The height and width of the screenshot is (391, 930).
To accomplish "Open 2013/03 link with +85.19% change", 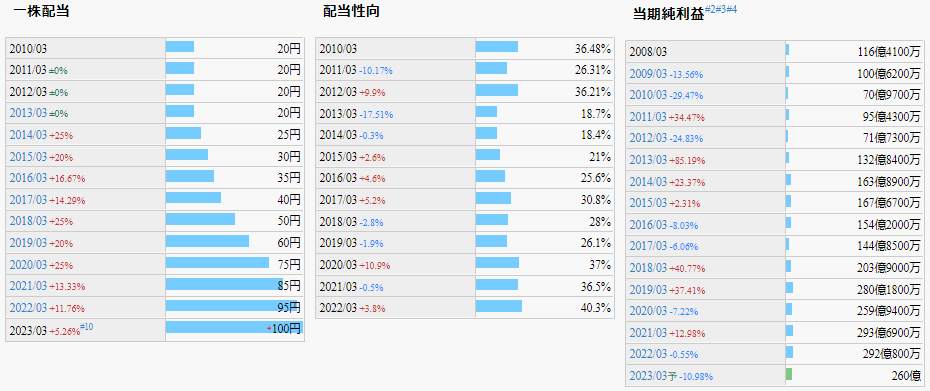I will click(648, 160).
